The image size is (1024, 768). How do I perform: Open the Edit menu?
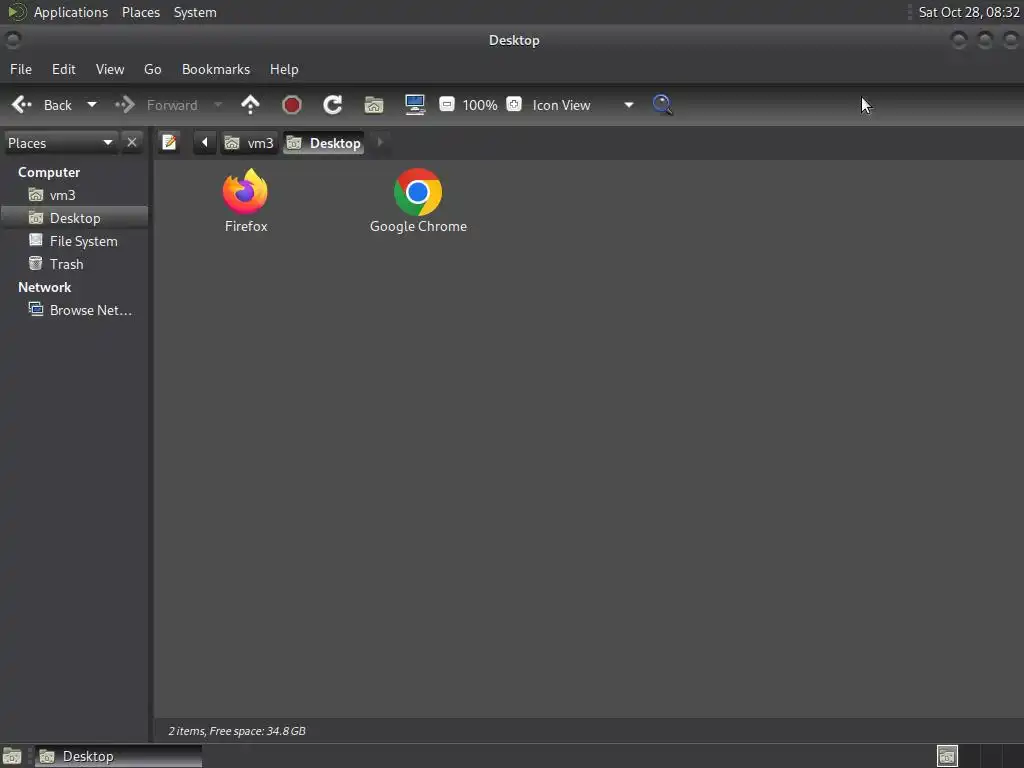[63, 69]
